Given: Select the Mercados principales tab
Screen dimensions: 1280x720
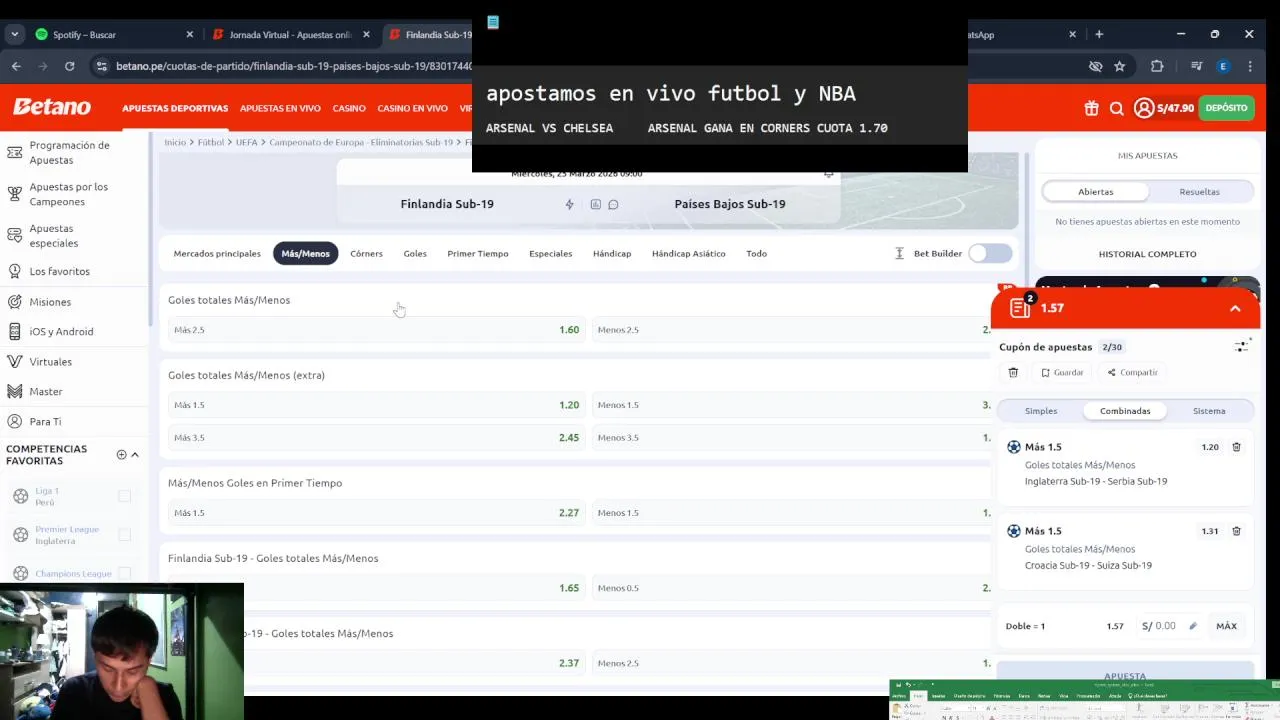Looking at the screenshot, I should tap(217, 254).
